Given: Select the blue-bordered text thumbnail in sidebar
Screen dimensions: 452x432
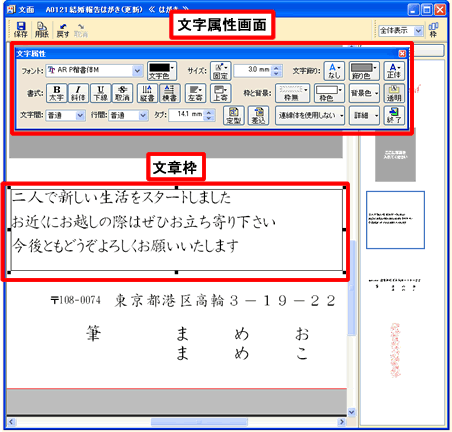Looking at the screenshot, I should click(395, 220).
